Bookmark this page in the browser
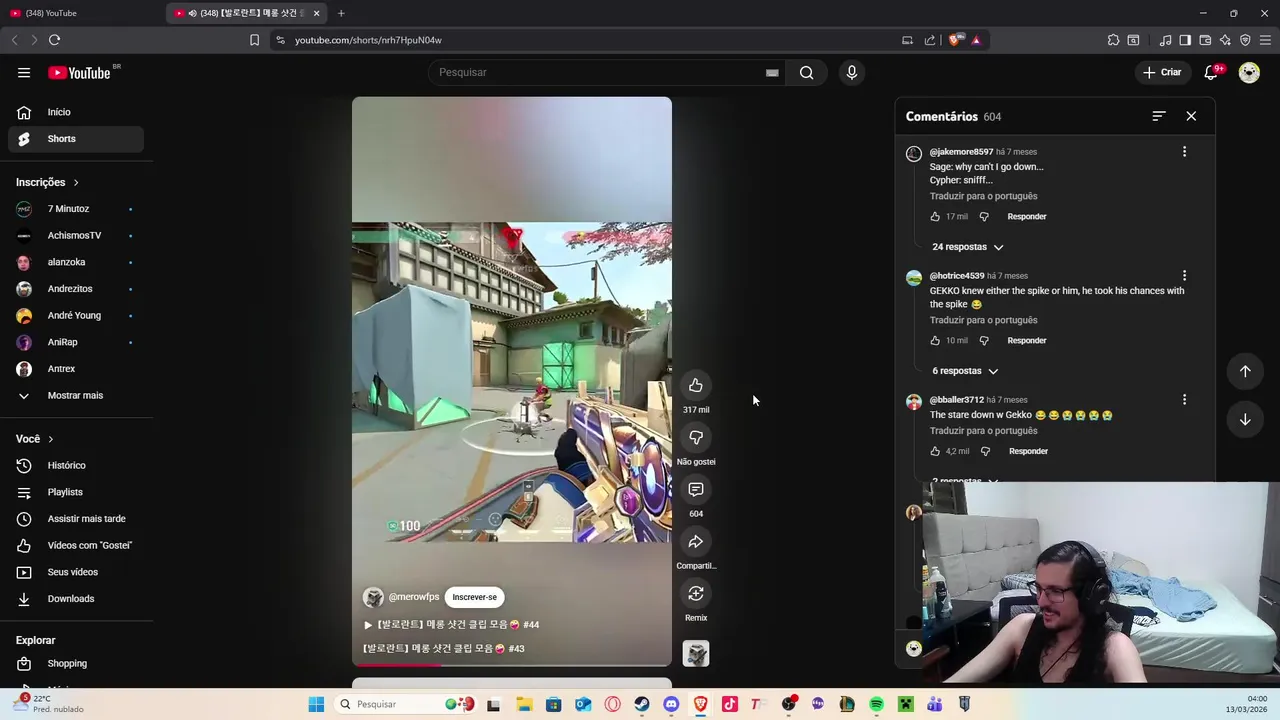Screen dimensions: 1280x720 click(x=254, y=40)
